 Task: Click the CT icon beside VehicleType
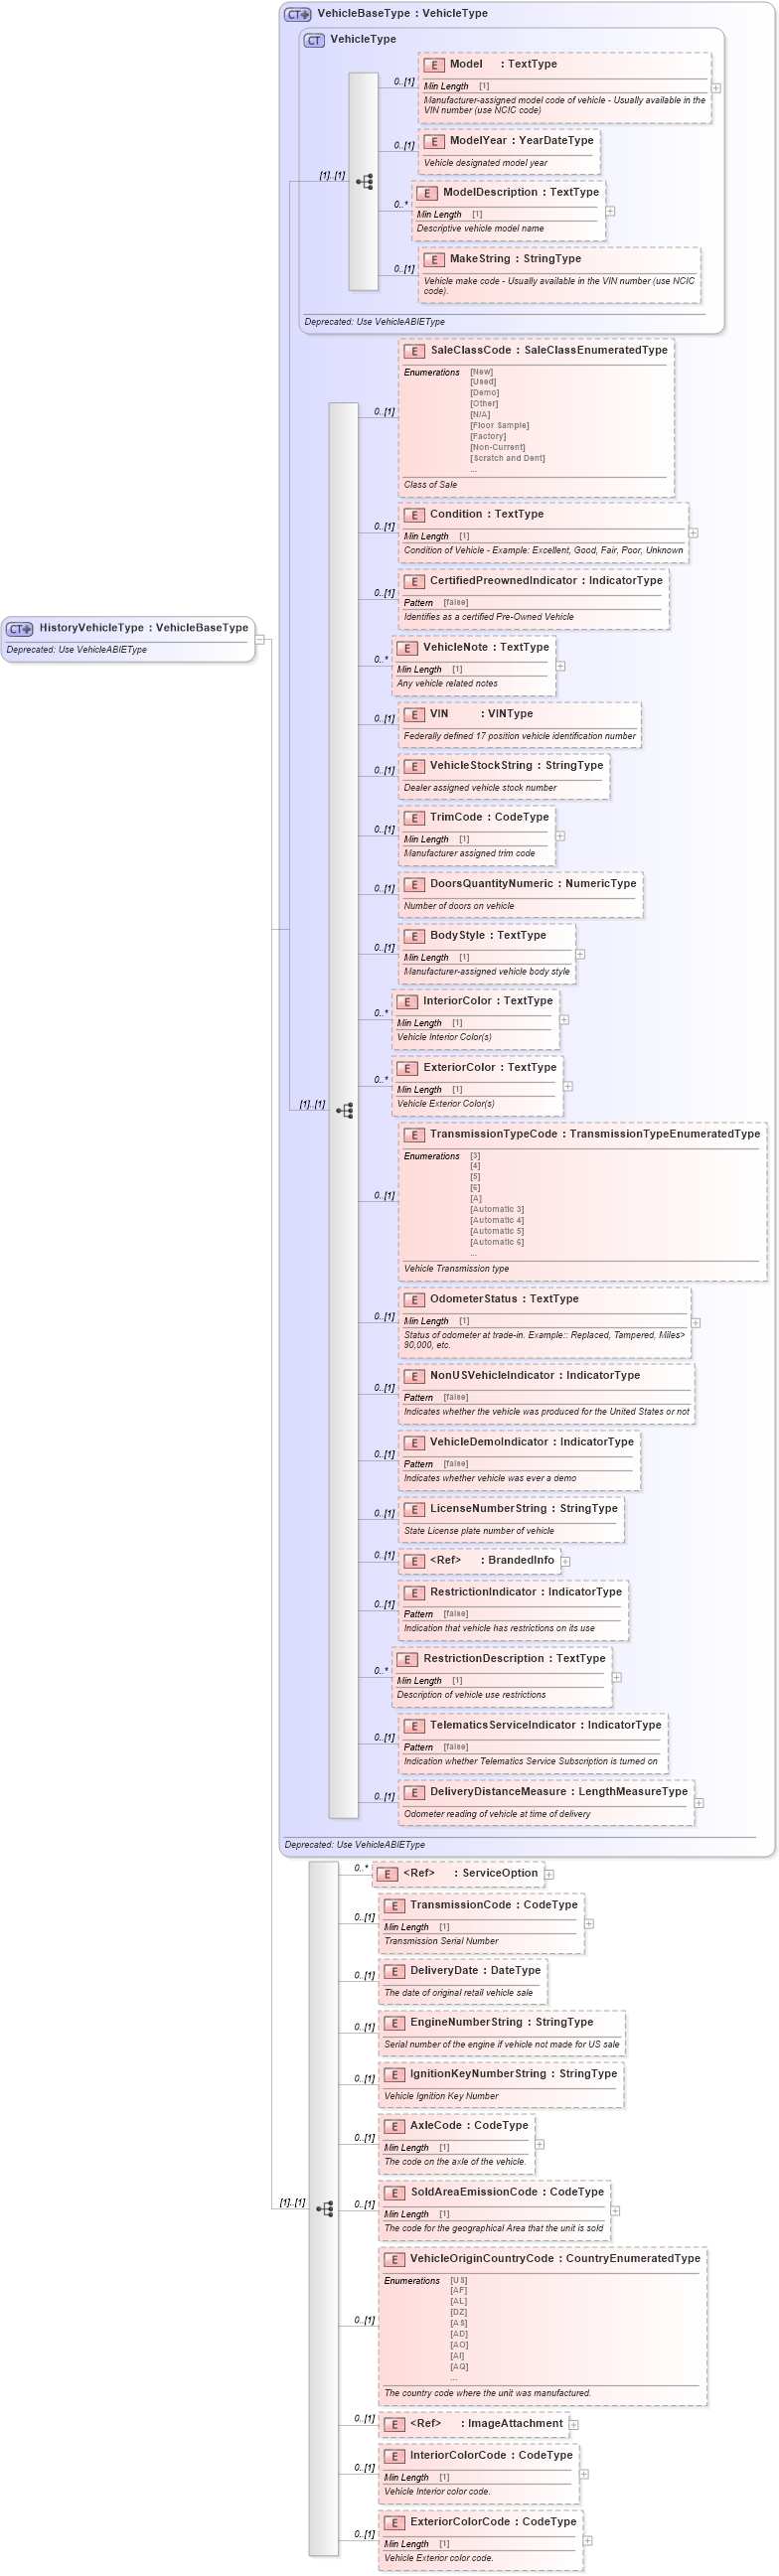(x=314, y=40)
